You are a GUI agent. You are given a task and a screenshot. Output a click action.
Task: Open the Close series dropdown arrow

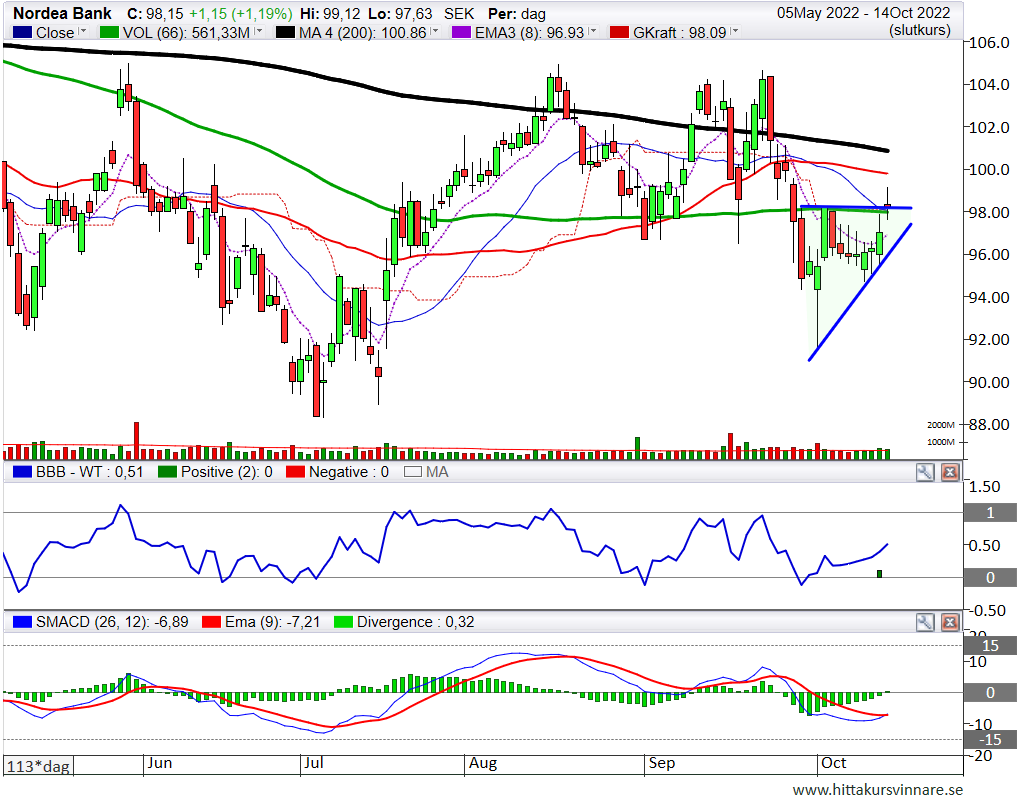coord(82,31)
